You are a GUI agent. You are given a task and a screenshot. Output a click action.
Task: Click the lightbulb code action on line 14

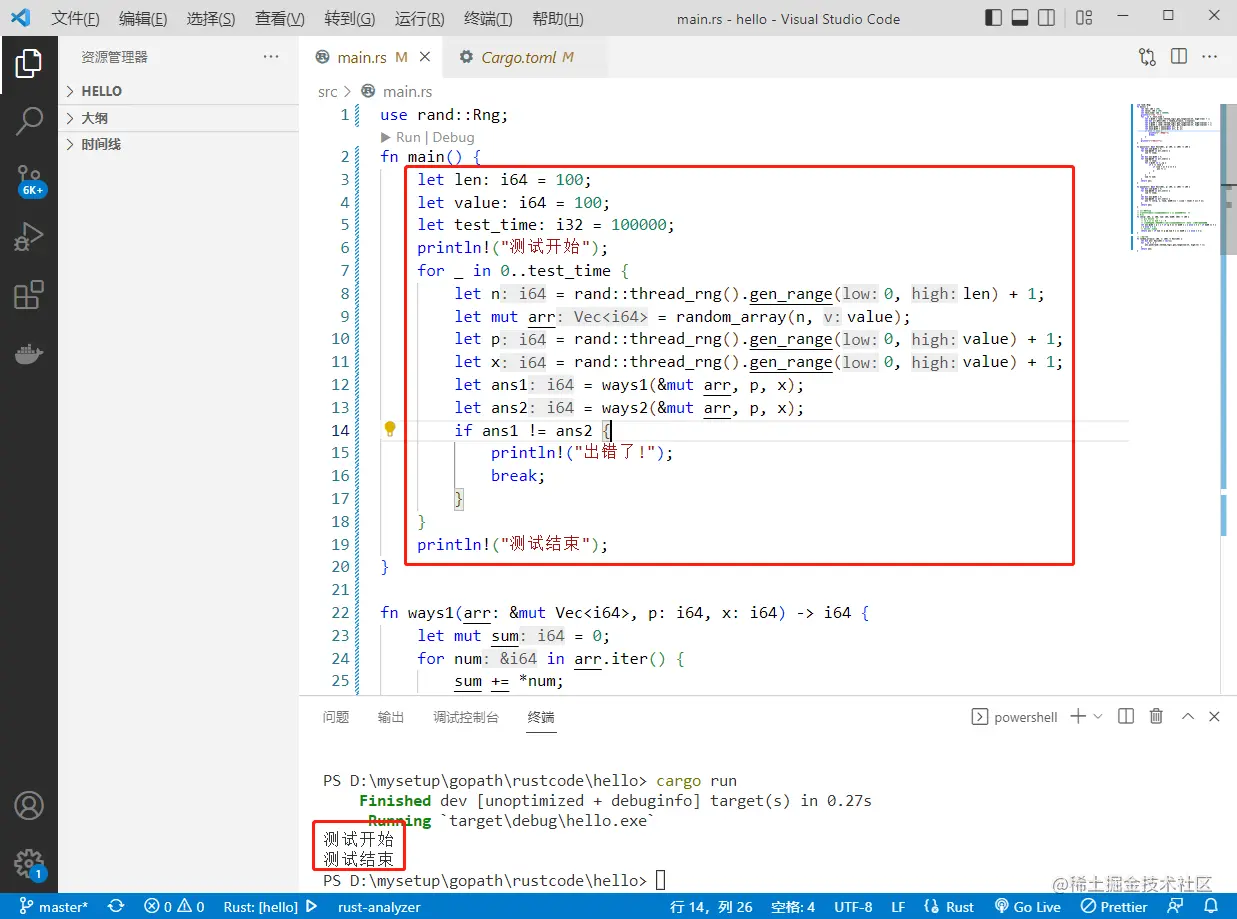click(x=390, y=429)
